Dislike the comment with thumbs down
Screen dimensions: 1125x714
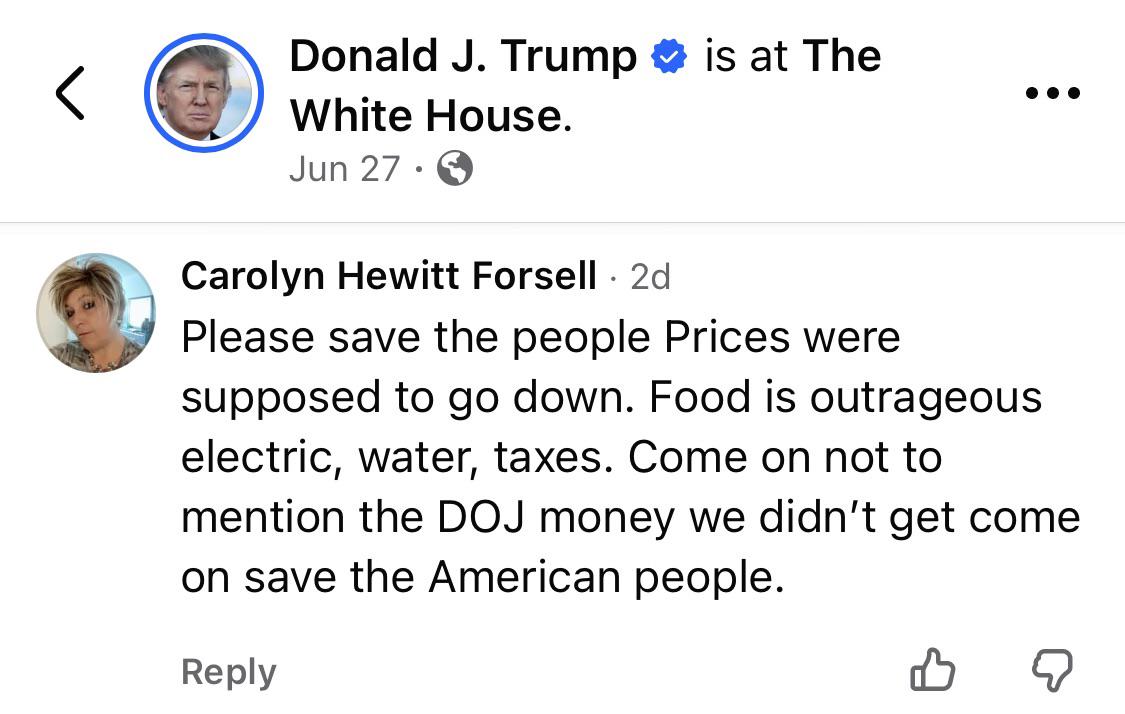(1052, 670)
